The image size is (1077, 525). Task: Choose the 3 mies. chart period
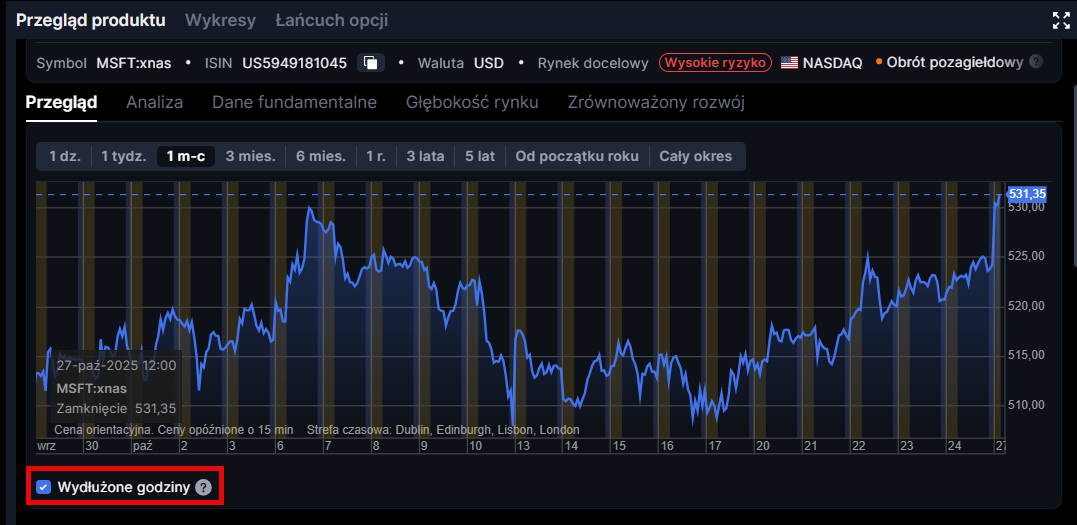coord(249,156)
